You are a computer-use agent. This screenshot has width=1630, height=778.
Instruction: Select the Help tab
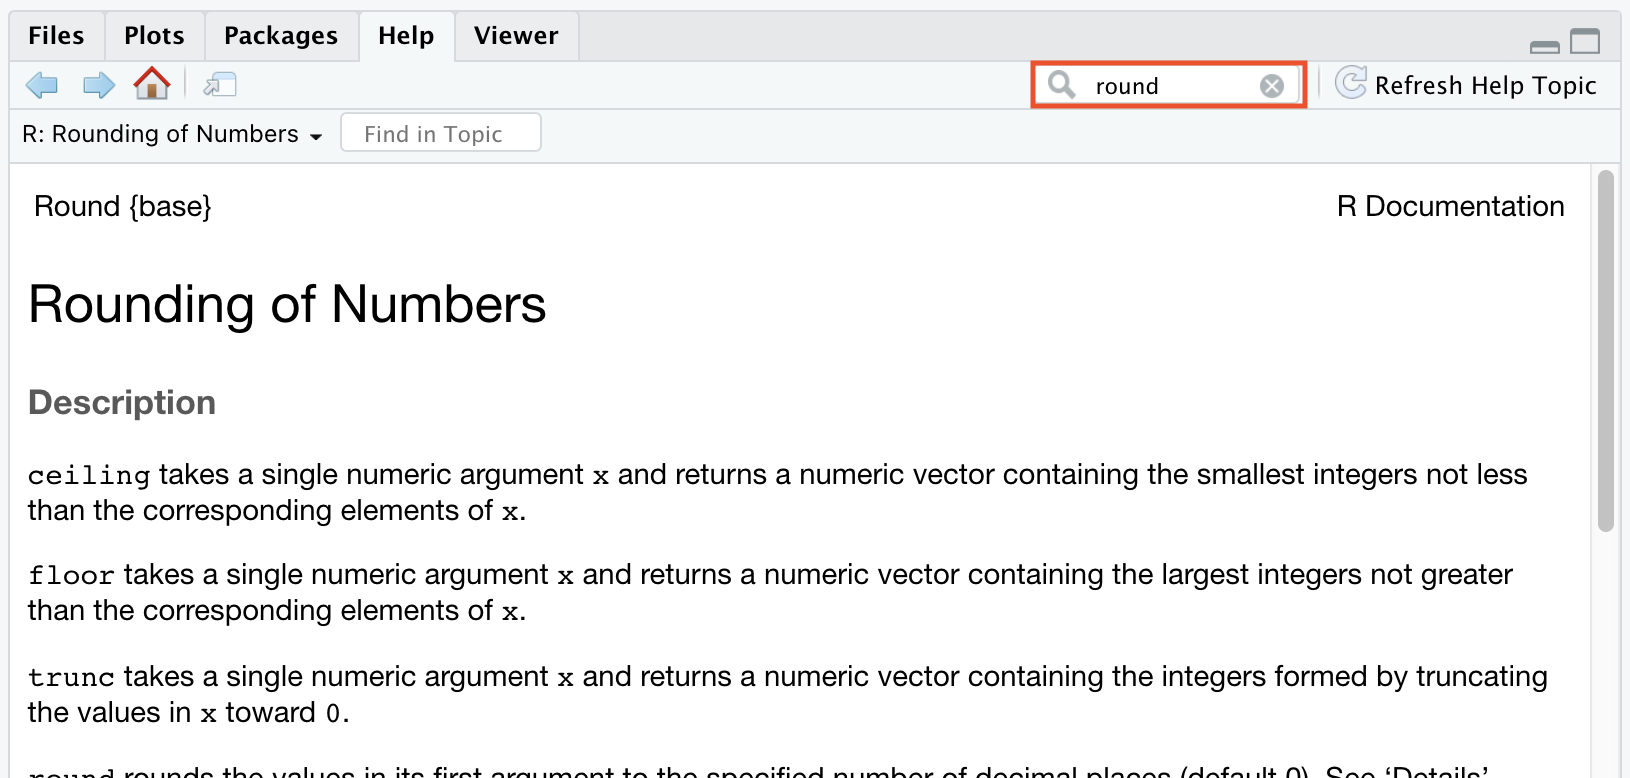[406, 36]
